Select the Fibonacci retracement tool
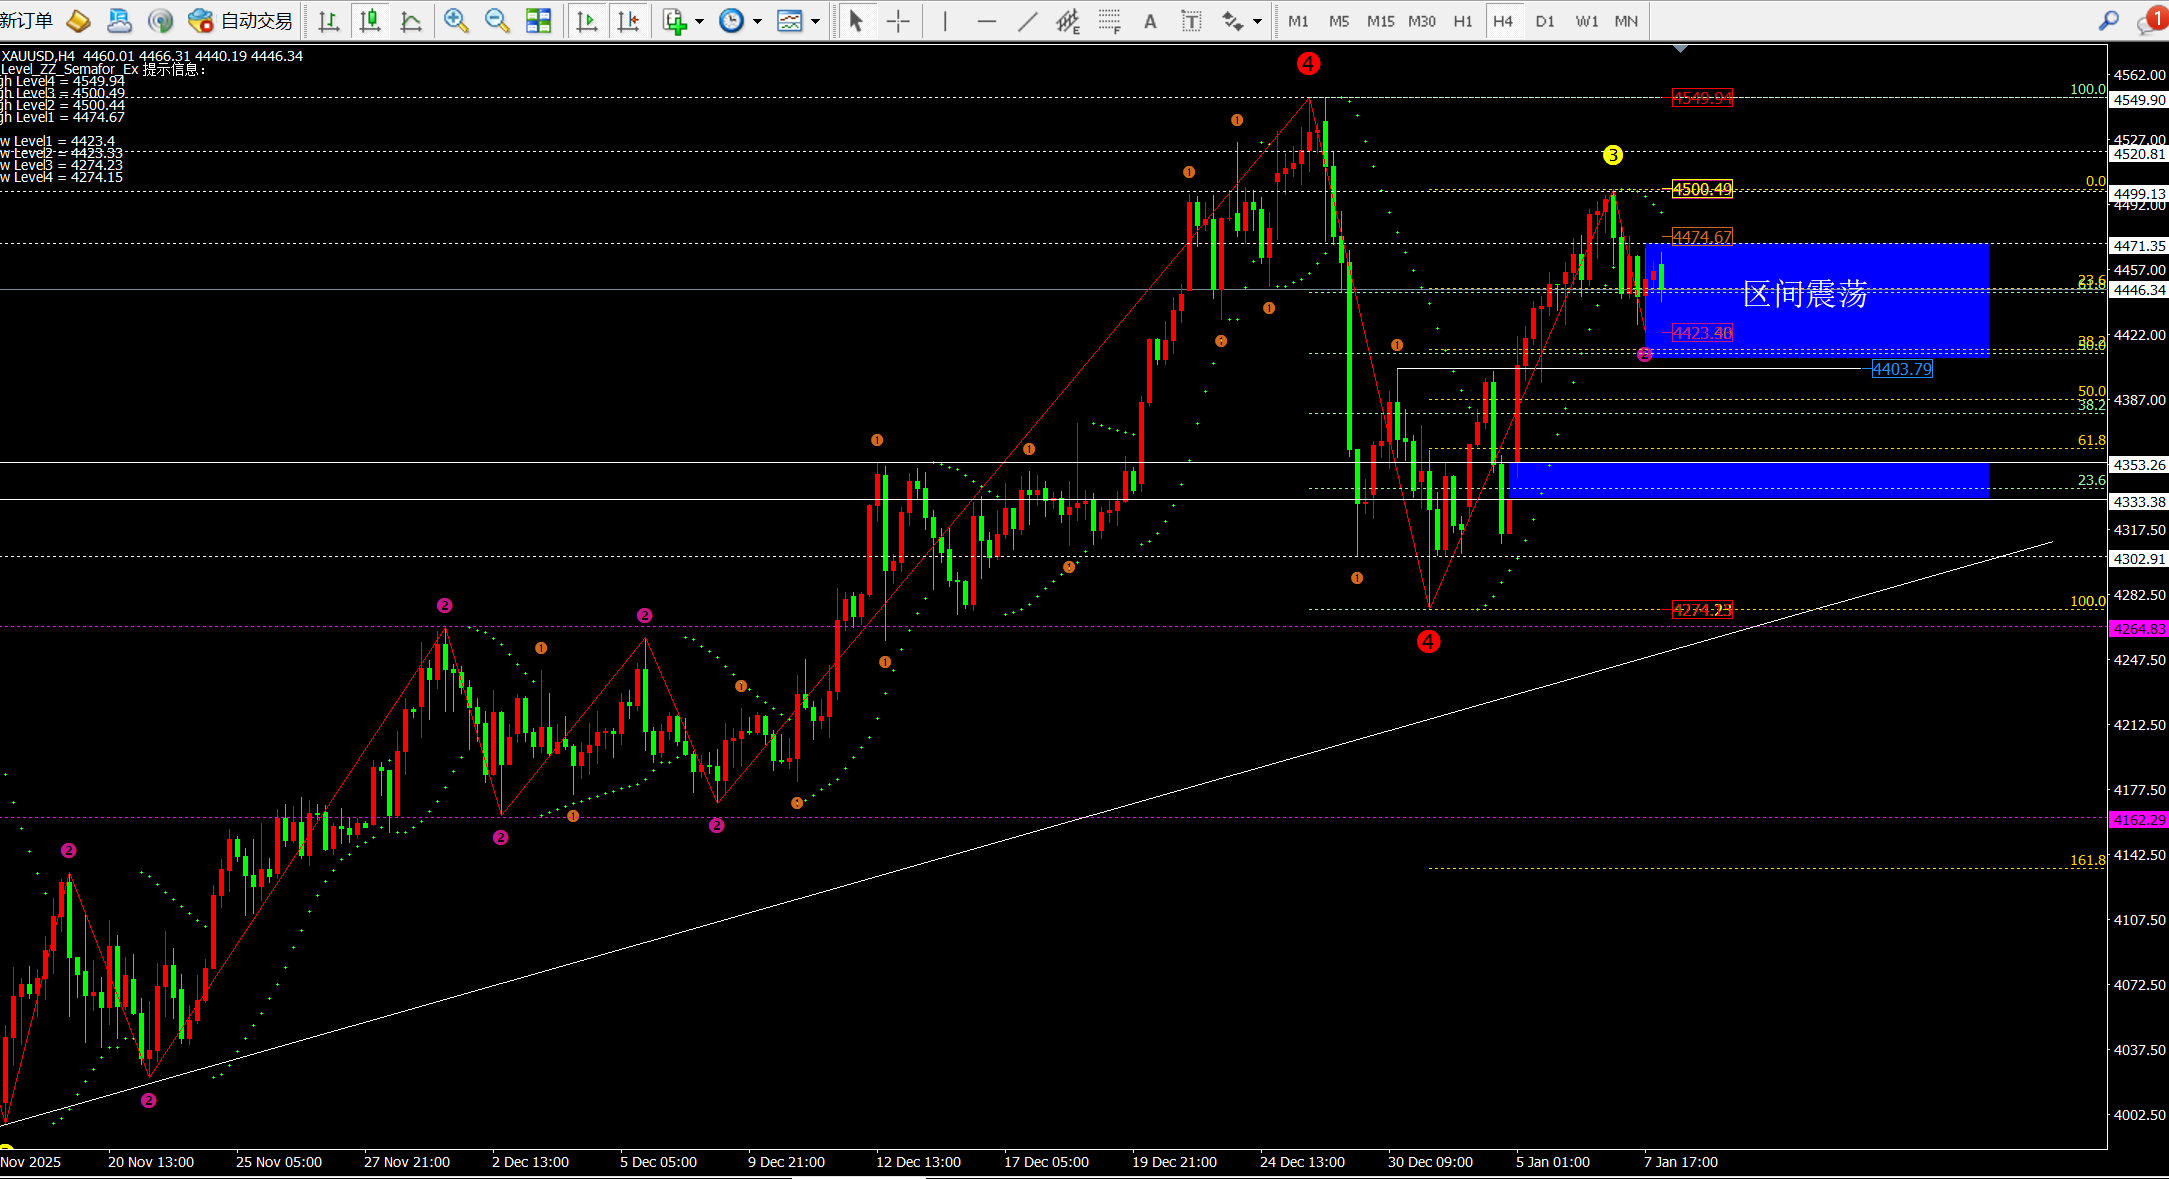The height and width of the screenshot is (1179, 2169). (1109, 21)
